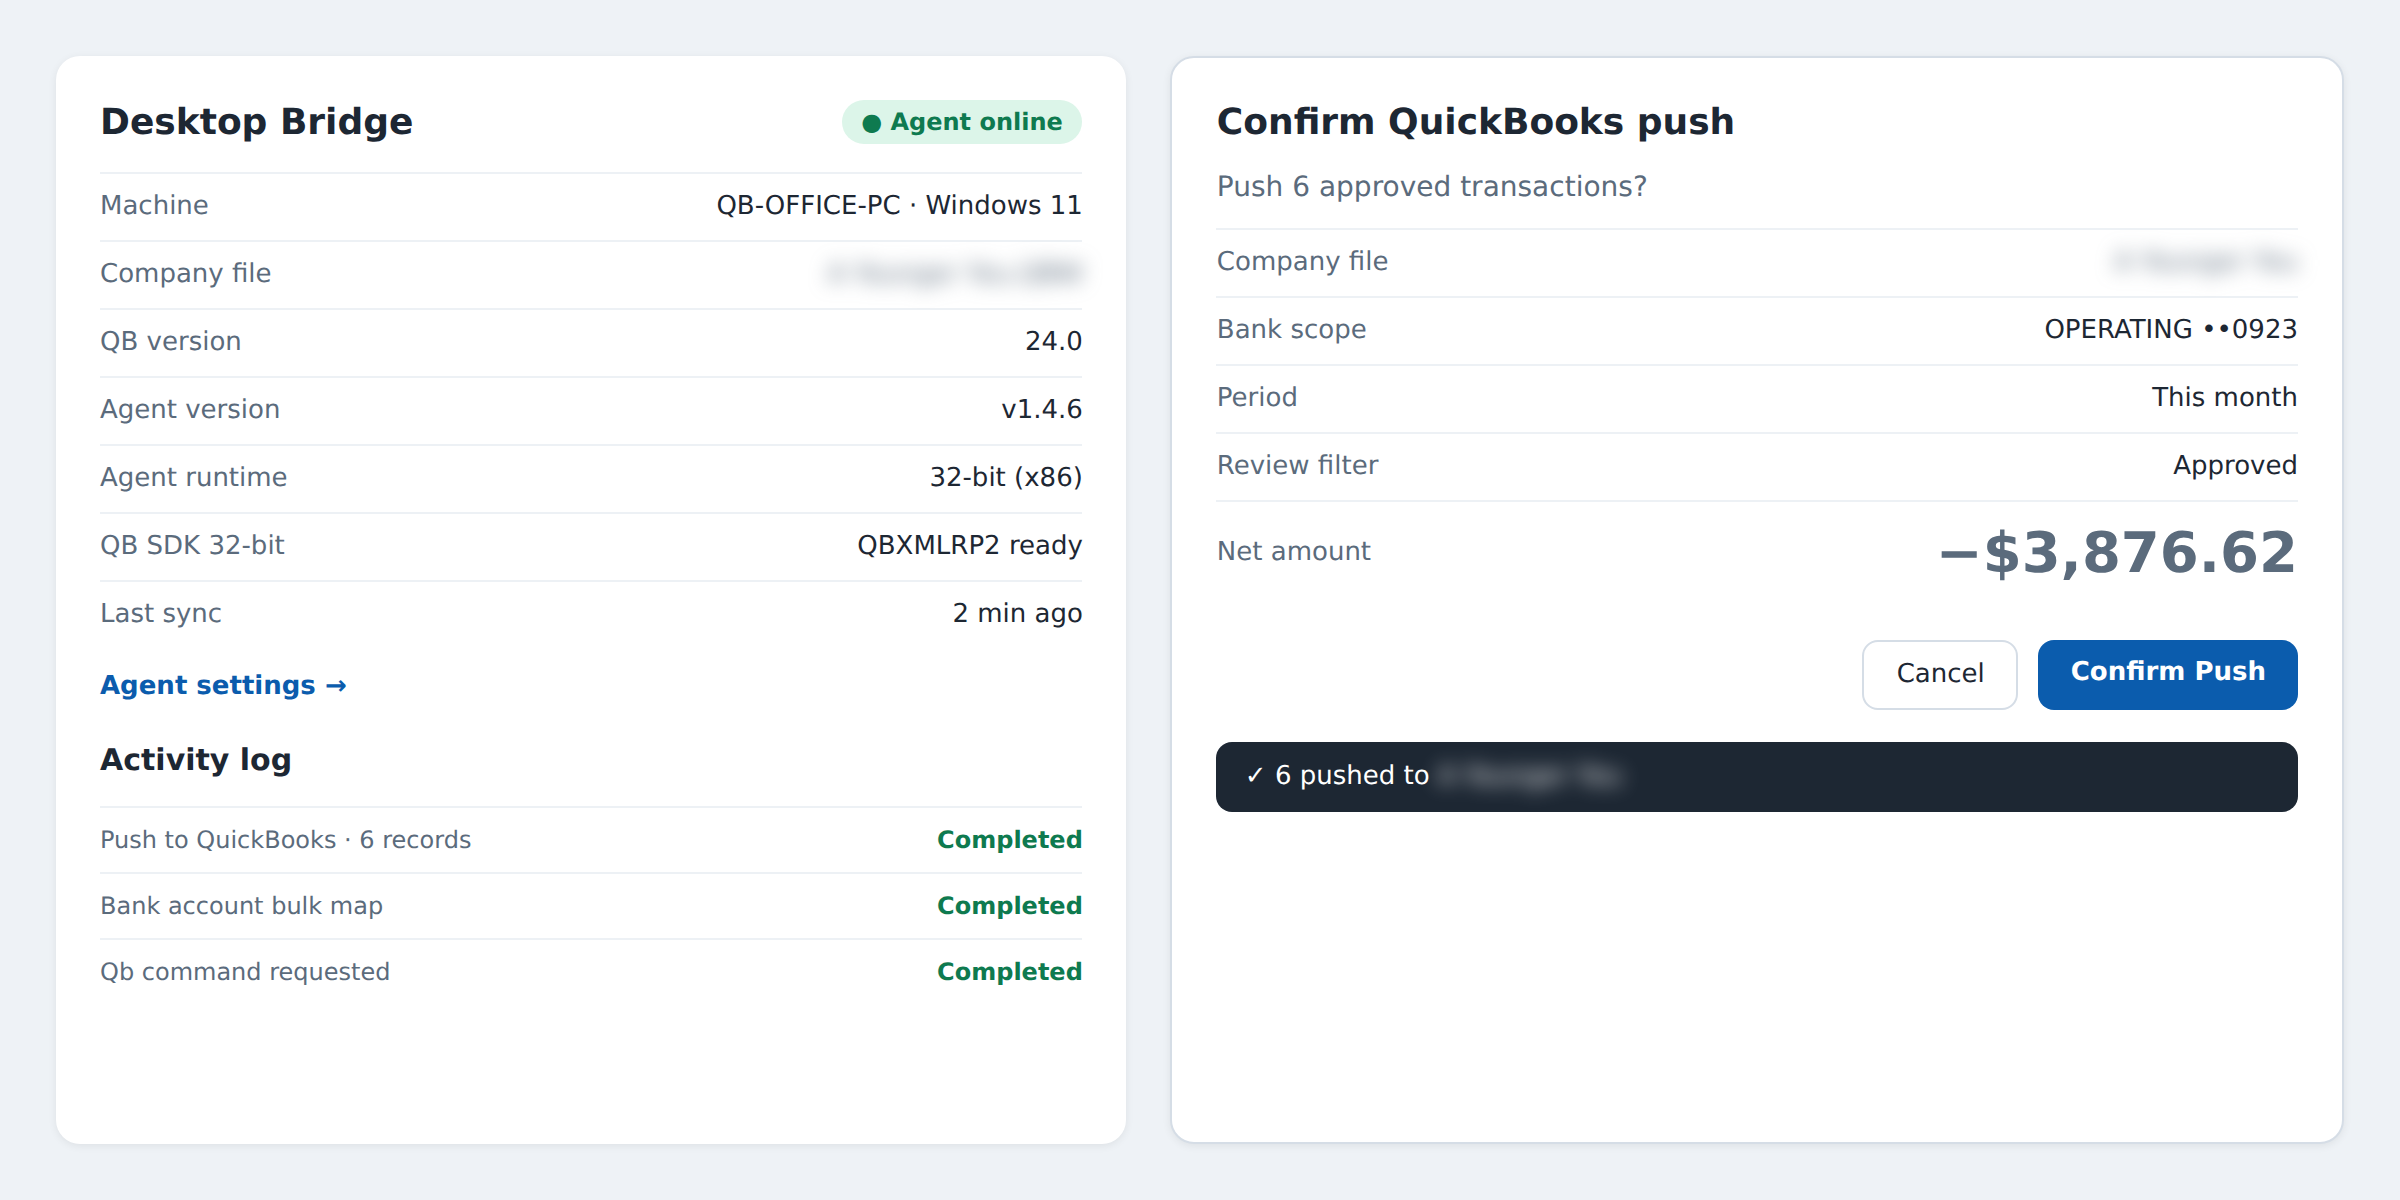The image size is (2400, 1200).
Task: Click the 'Bank scope' label
Action: 1291,329
